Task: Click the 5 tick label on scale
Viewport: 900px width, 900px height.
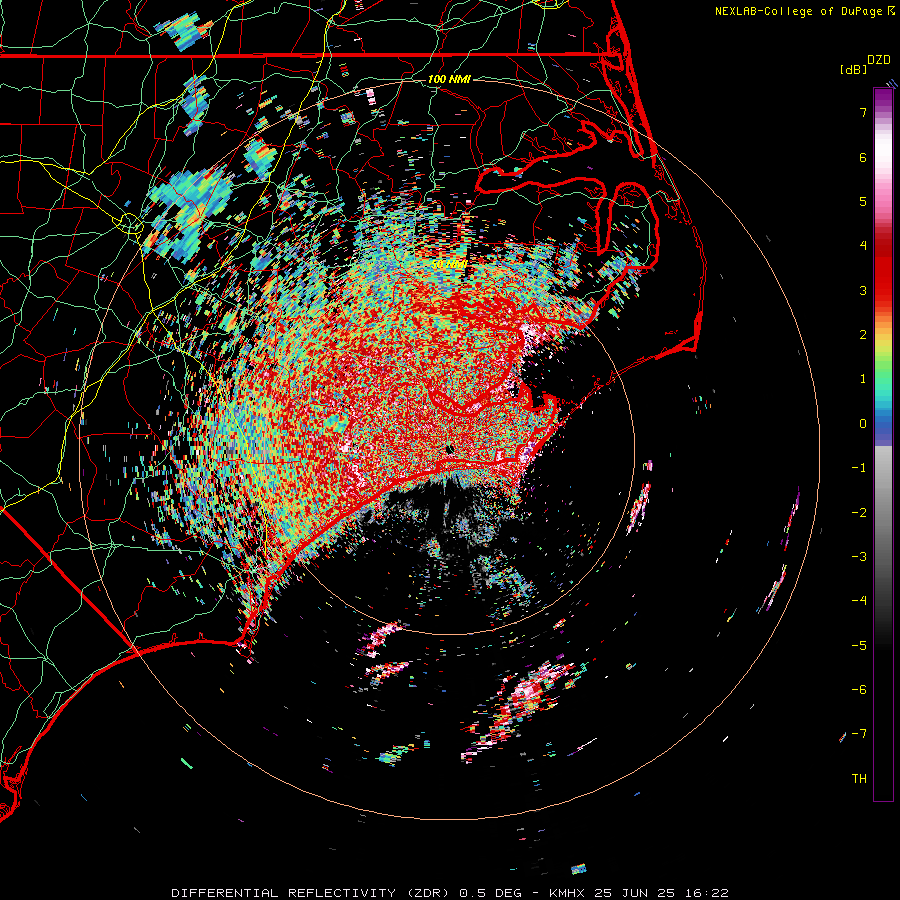Action: coord(863,201)
